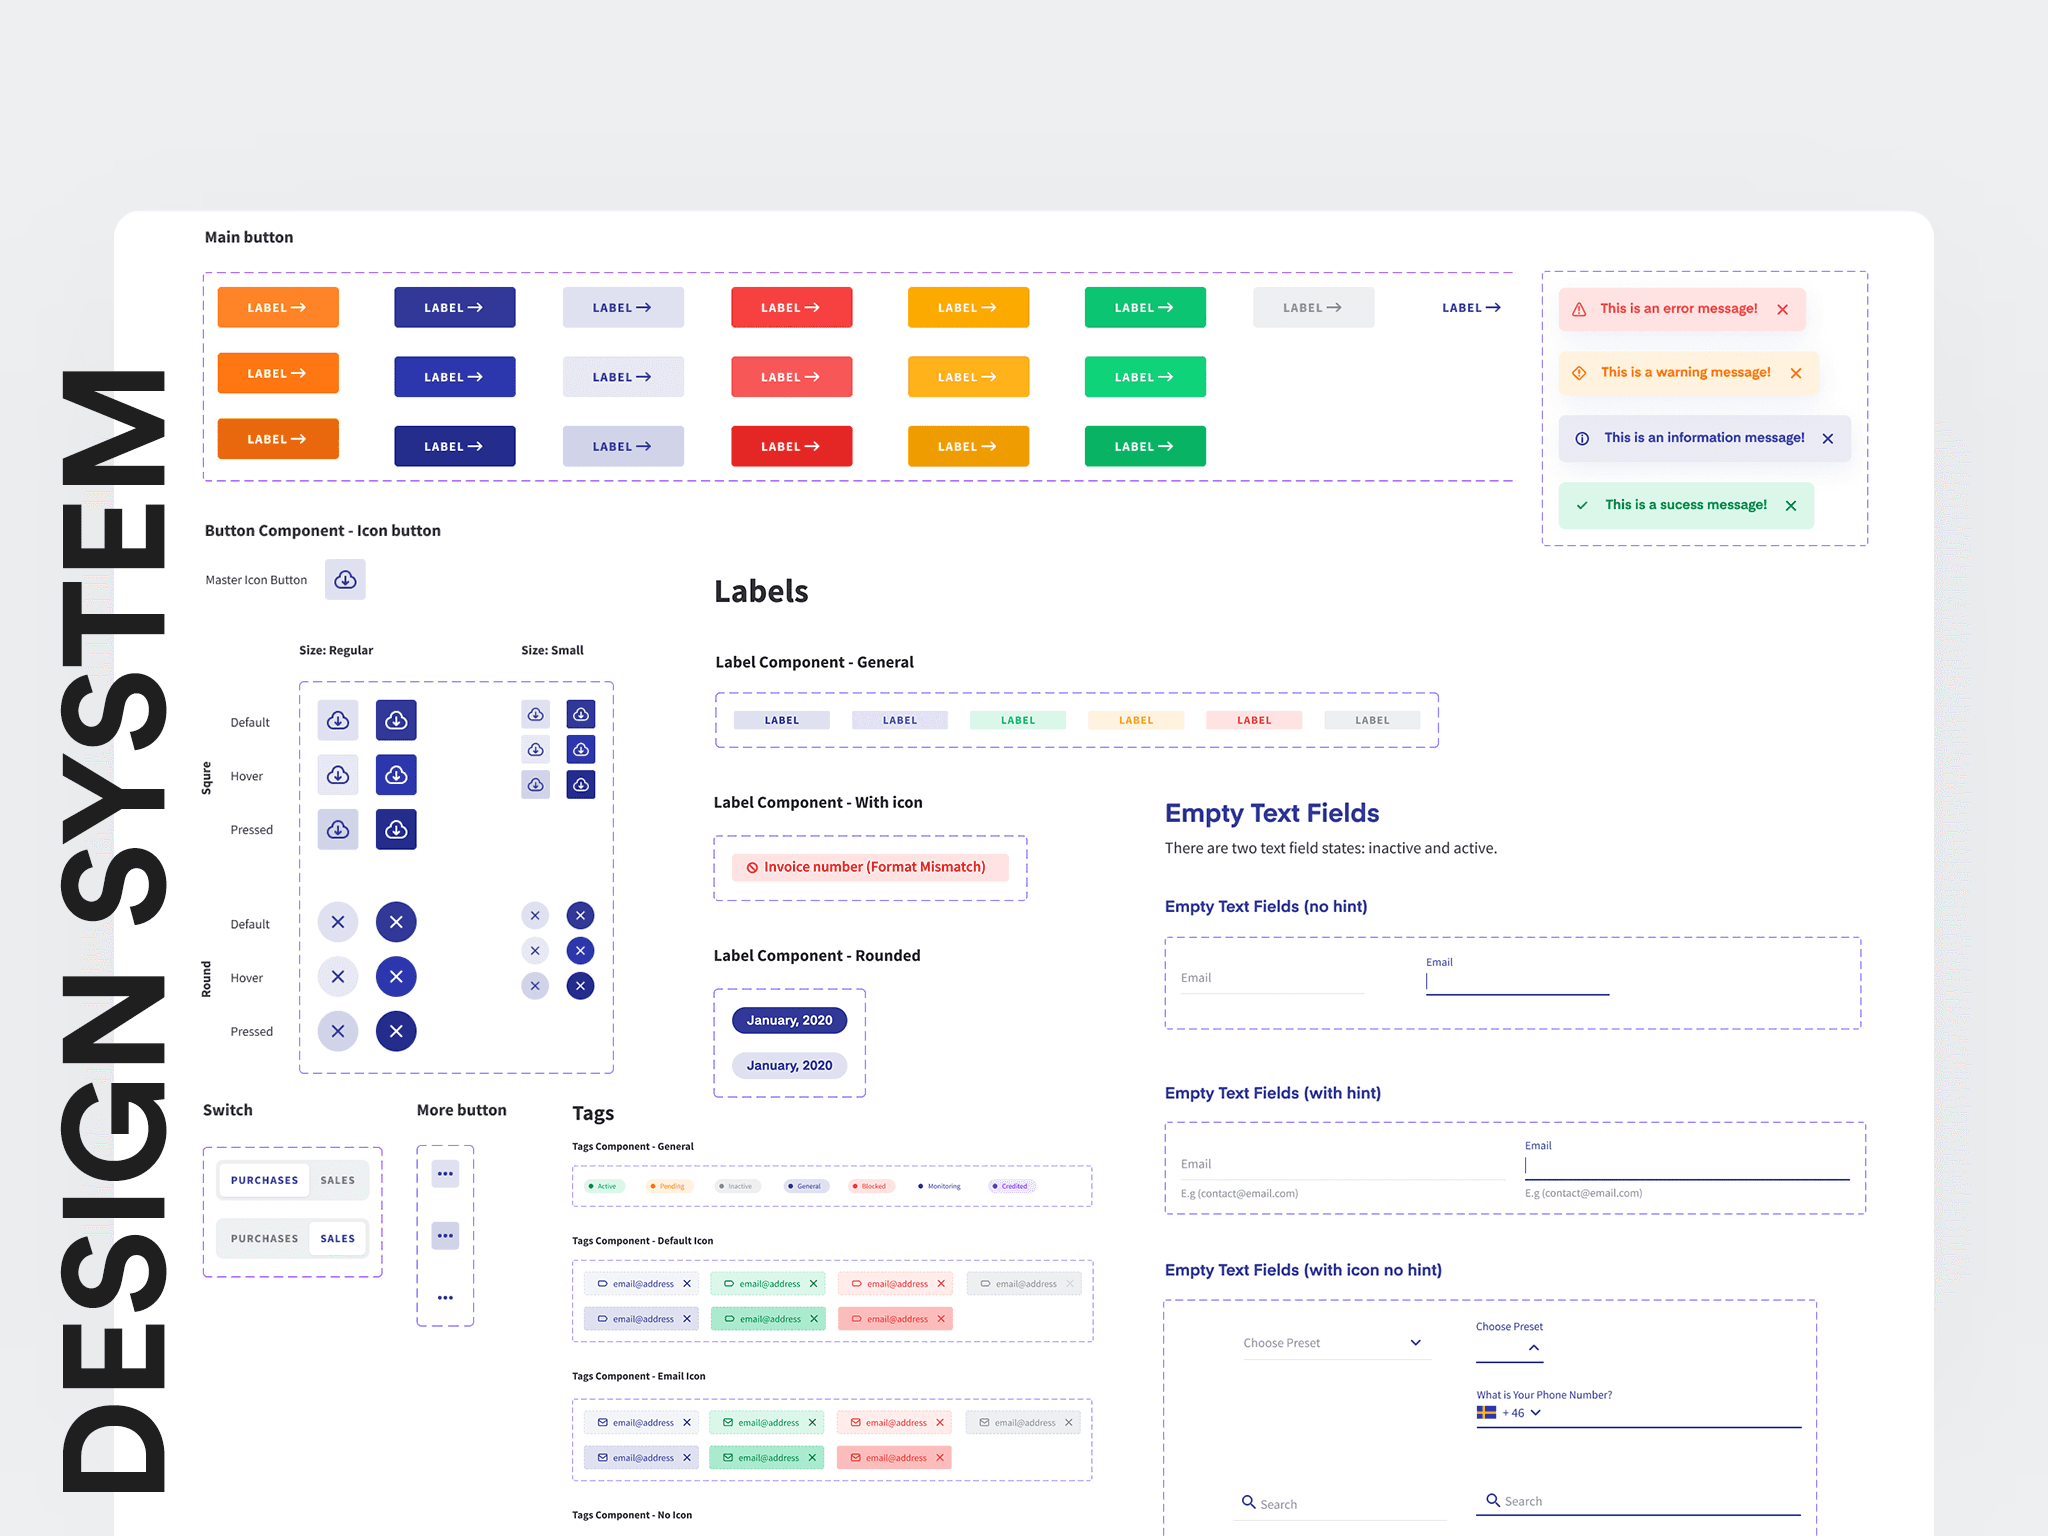The image size is (2048, 1536).
Task: Dismiss the warning message with its X
Action: pyautogui.click(x=1796, y=373)
